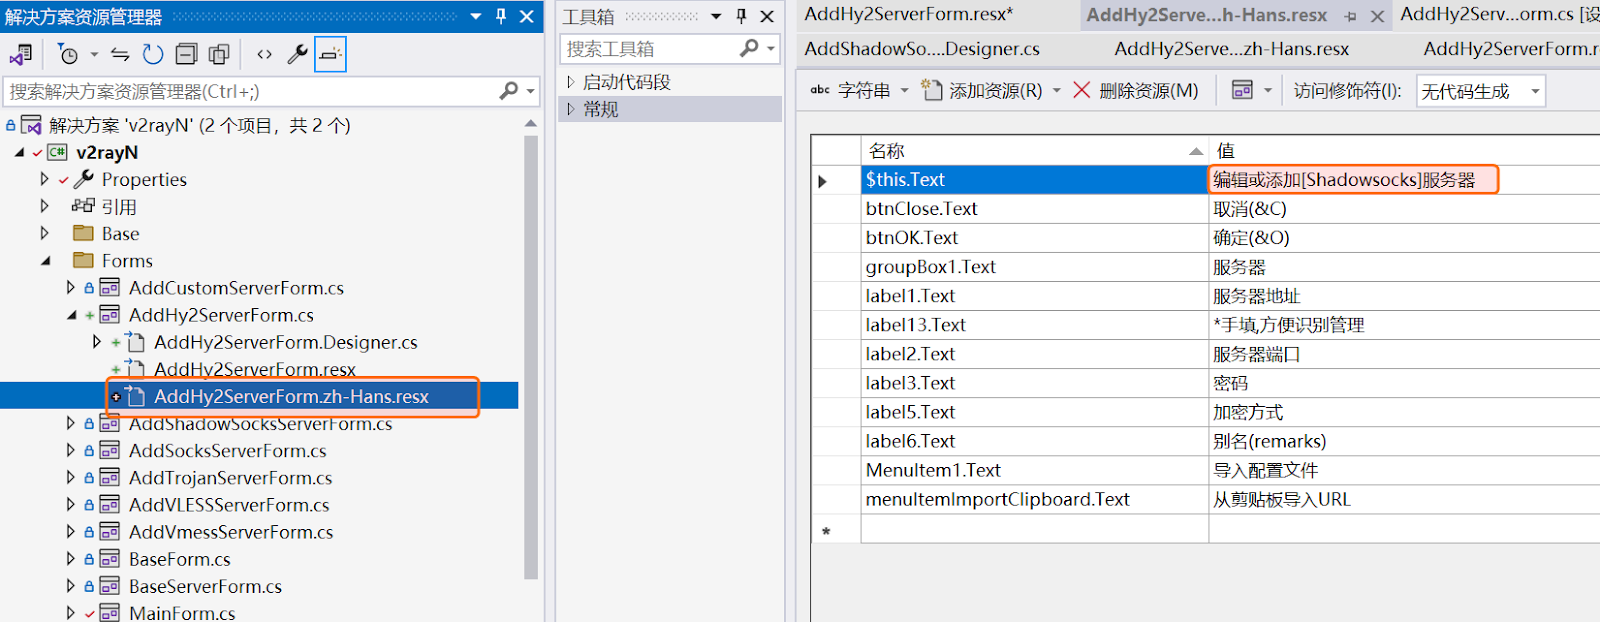Expand the Base folder node
Screen dimensions: 1600x622
pyautogui.click(x=44, y=234)
